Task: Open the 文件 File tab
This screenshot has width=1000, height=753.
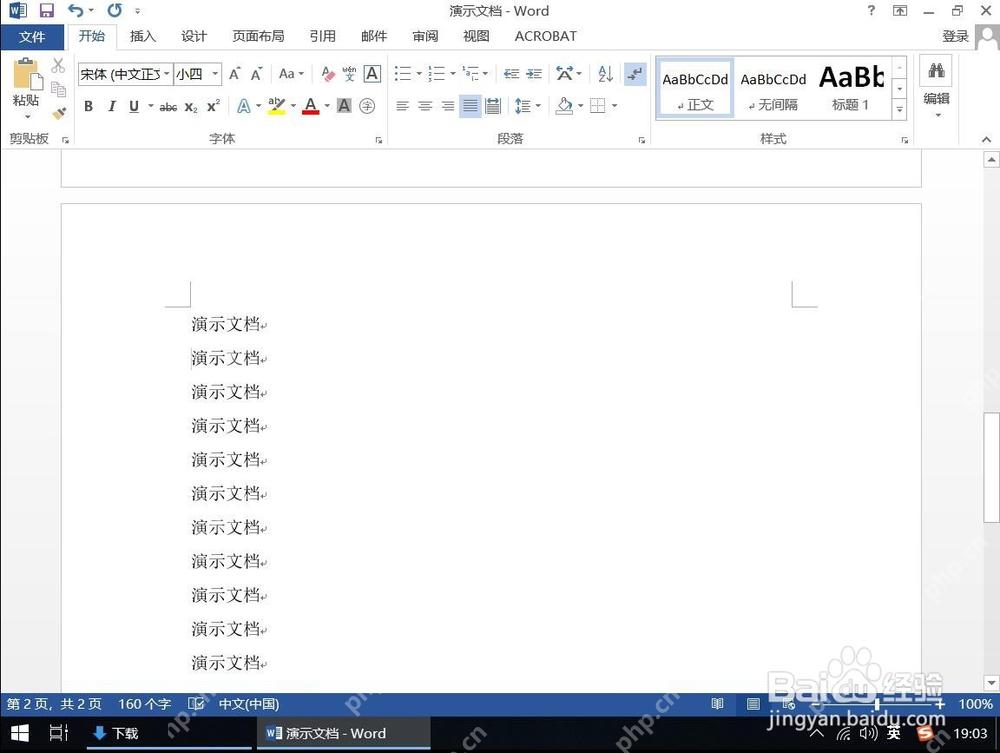Action: 32,37
